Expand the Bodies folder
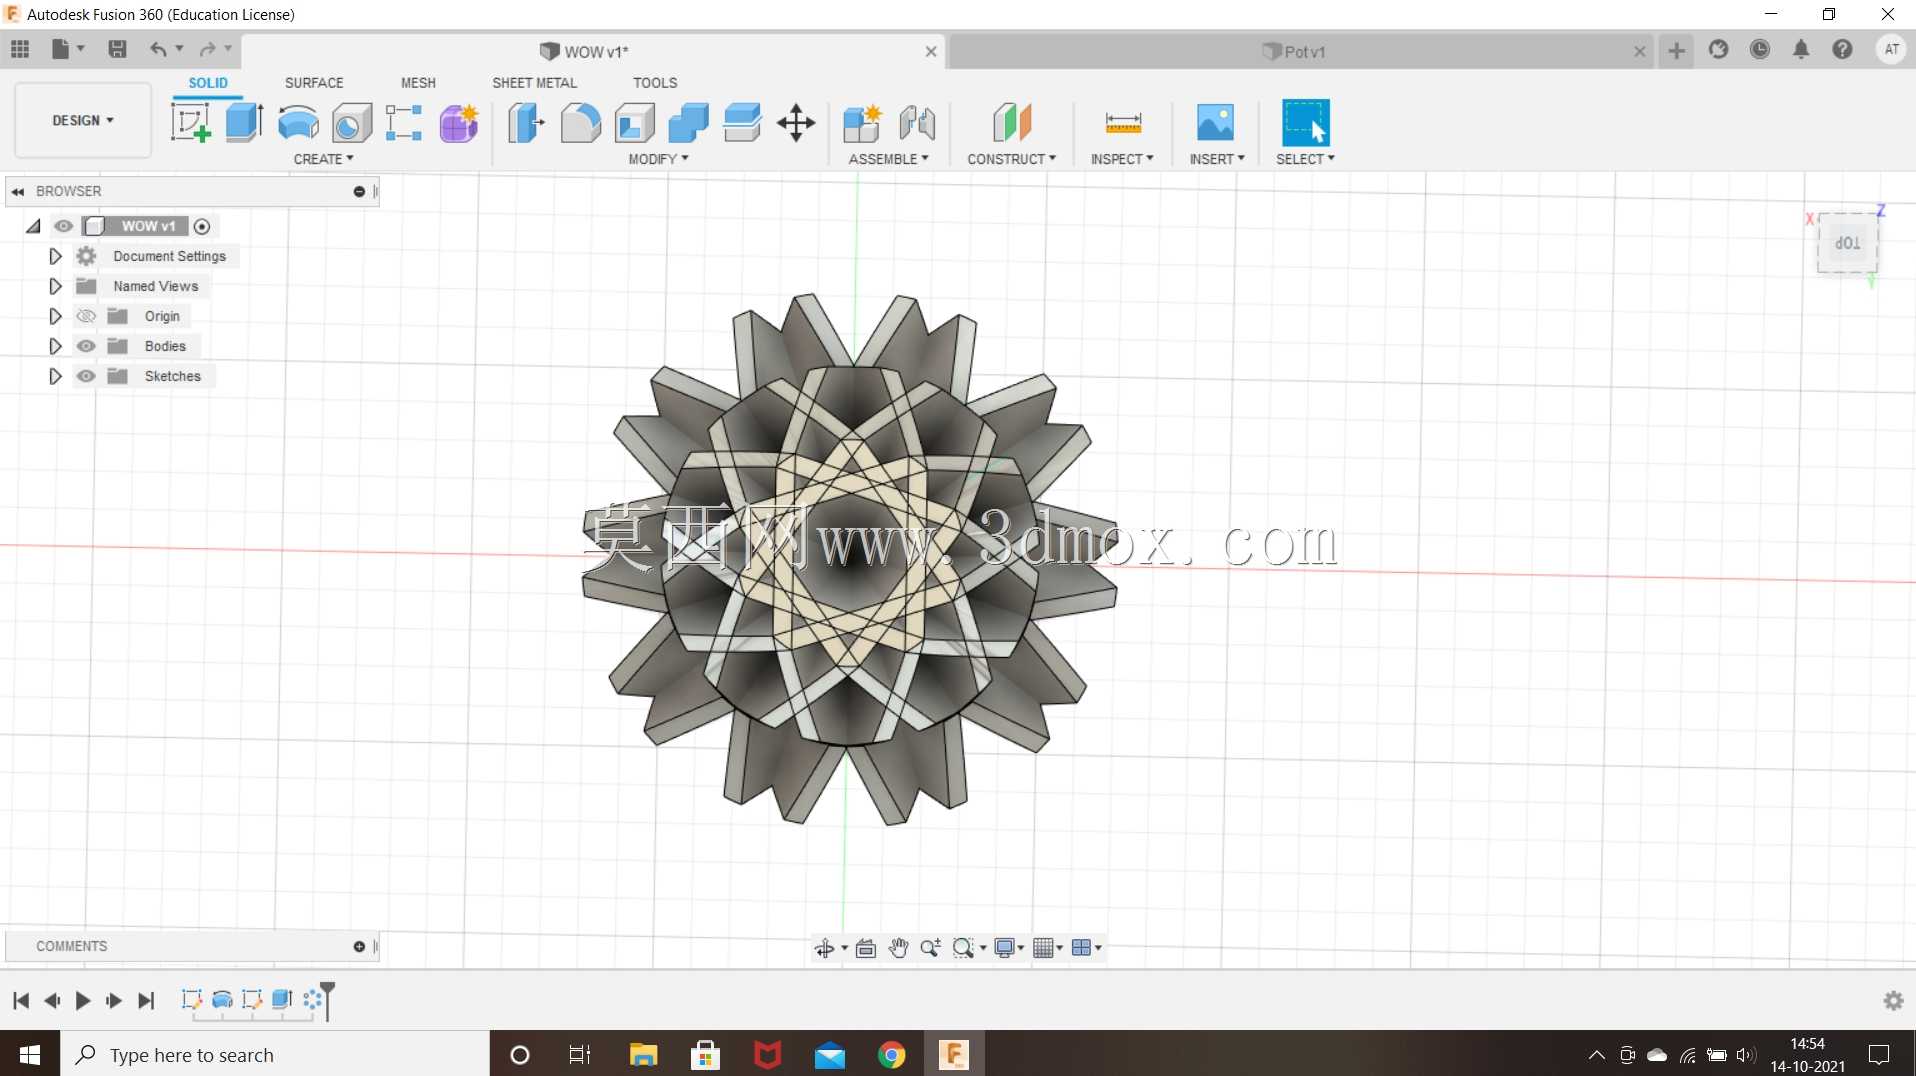1916x1076 pixels. [x=55, y=346]
